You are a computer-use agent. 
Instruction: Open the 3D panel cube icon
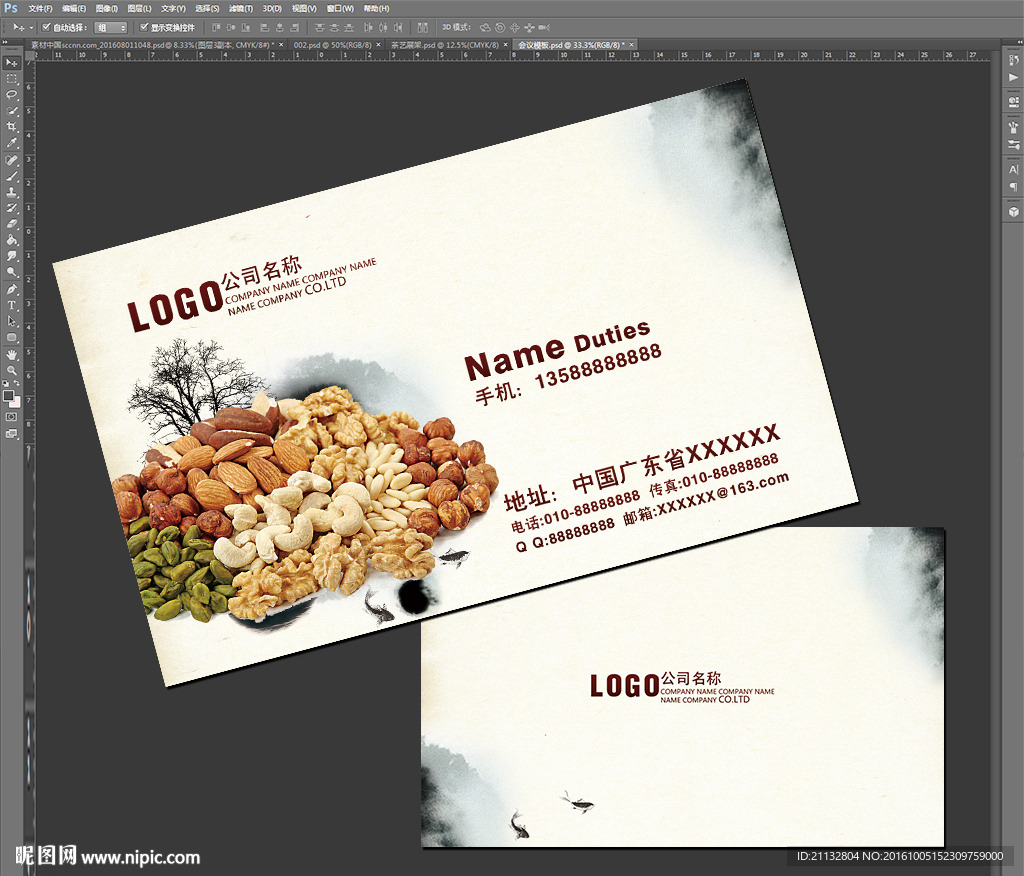click(1014, 212)
